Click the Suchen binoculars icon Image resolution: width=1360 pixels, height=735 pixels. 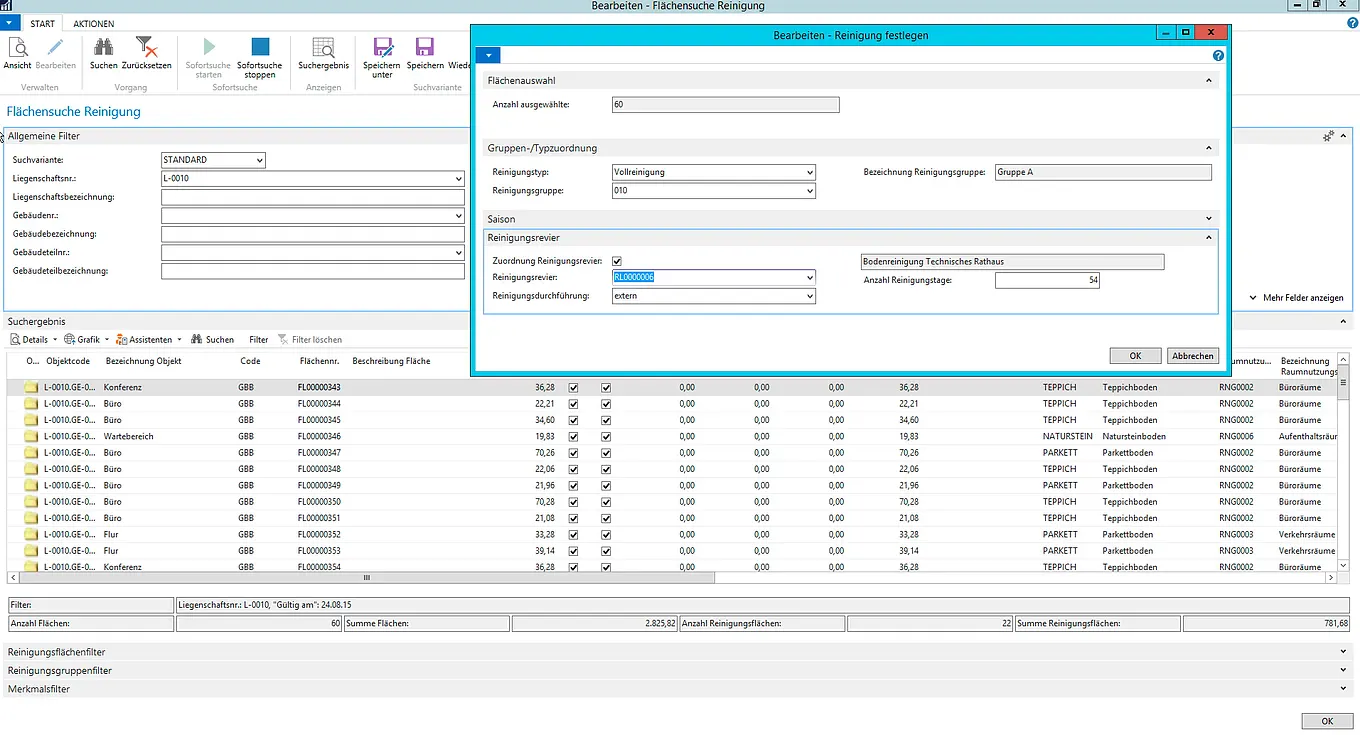pyautogui.click(x=103, y=48)
